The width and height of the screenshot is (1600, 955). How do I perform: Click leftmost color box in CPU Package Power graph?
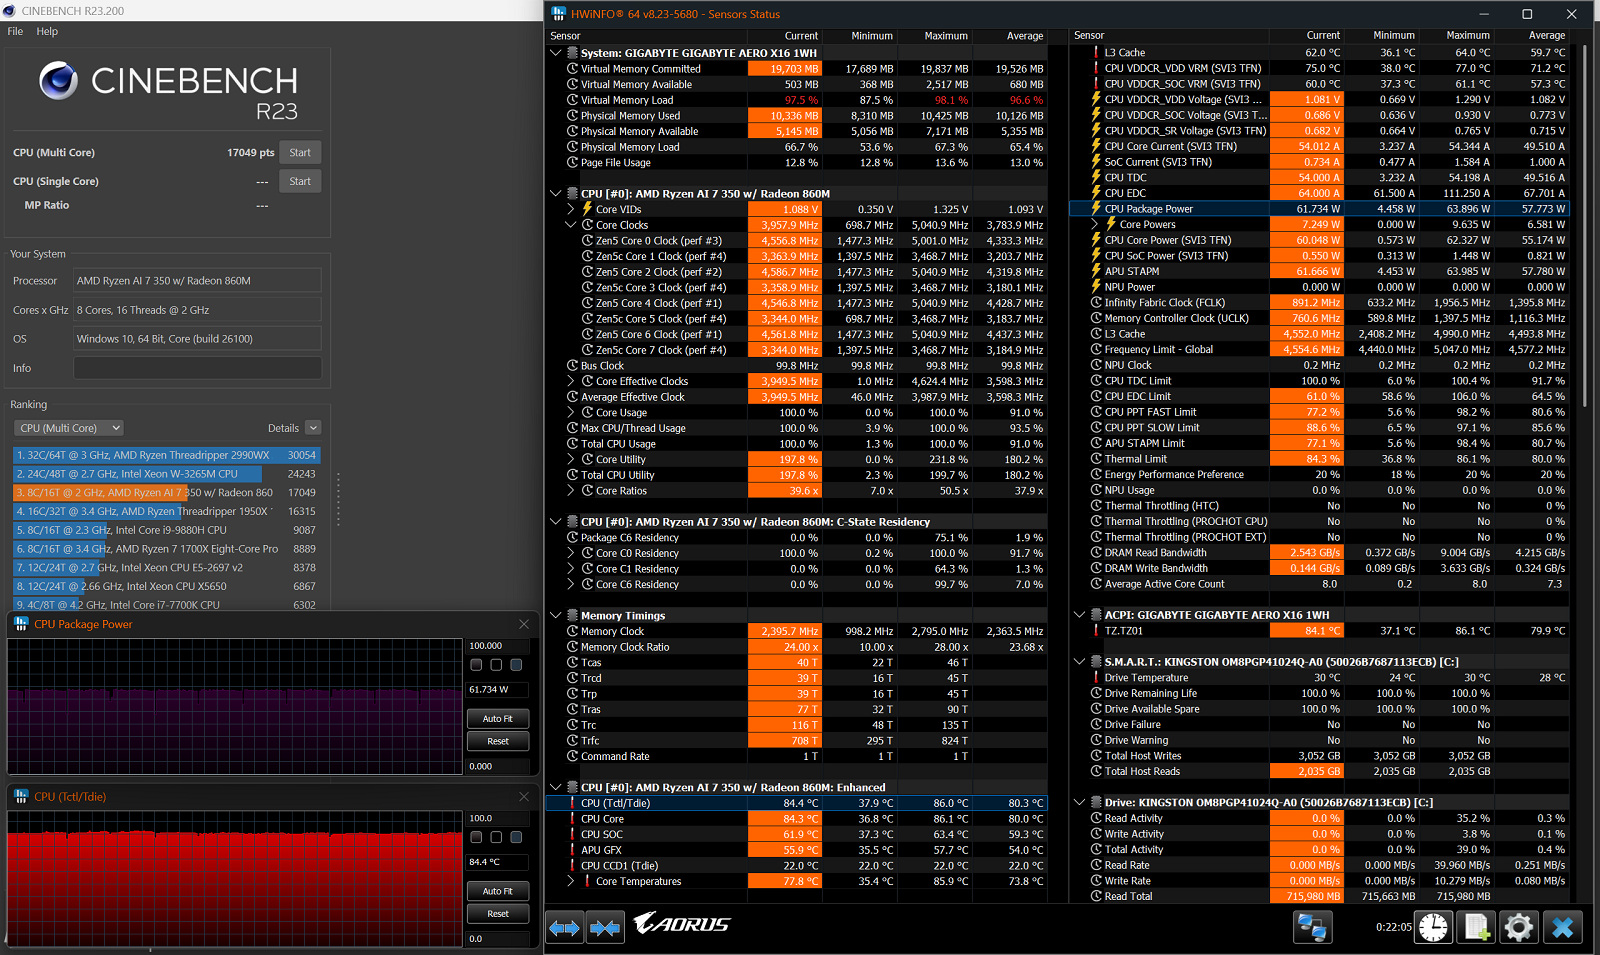click(x=476, y=665)
